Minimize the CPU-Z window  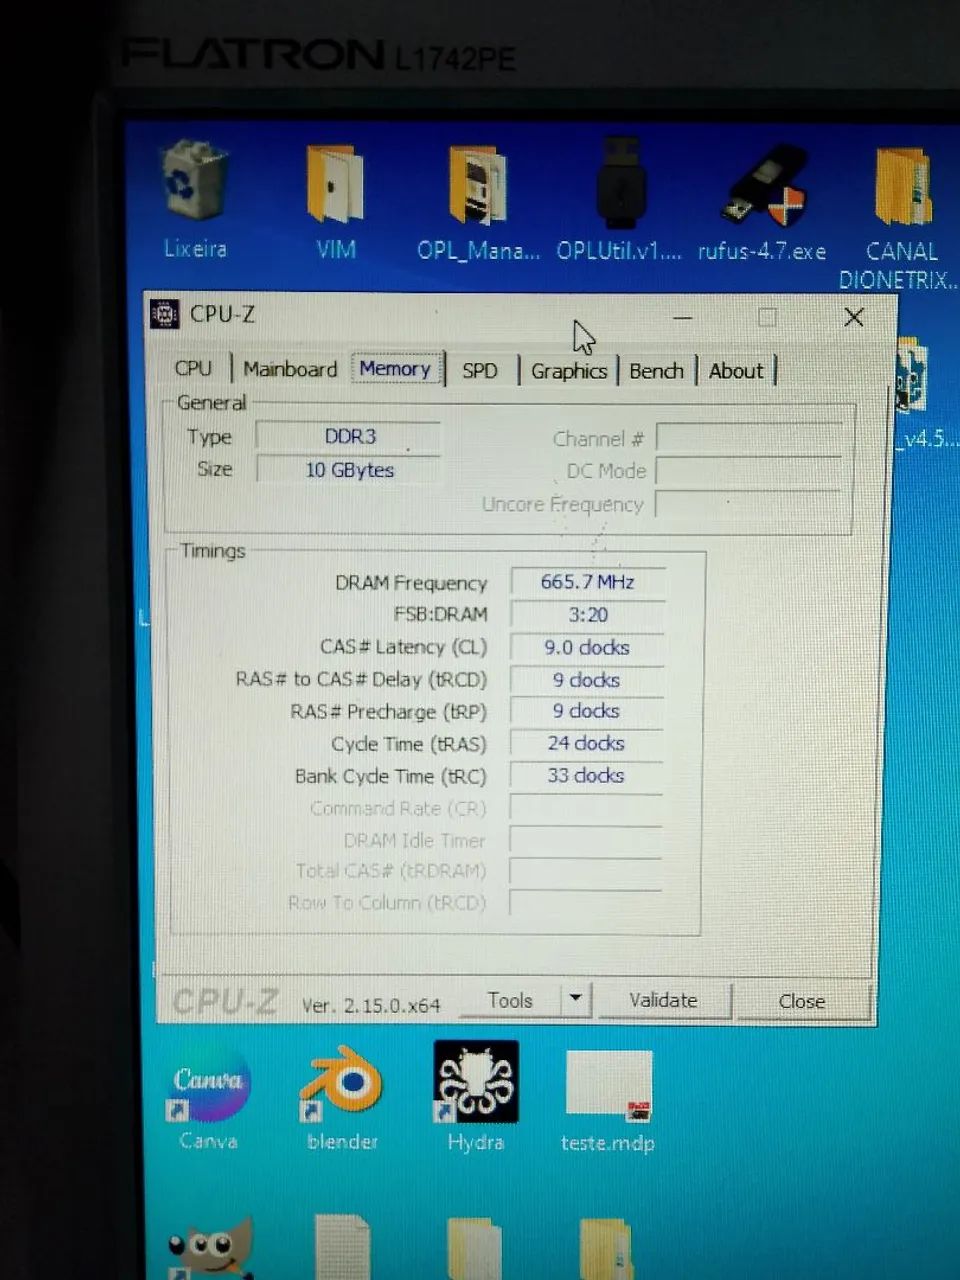(x=683, y=317)
